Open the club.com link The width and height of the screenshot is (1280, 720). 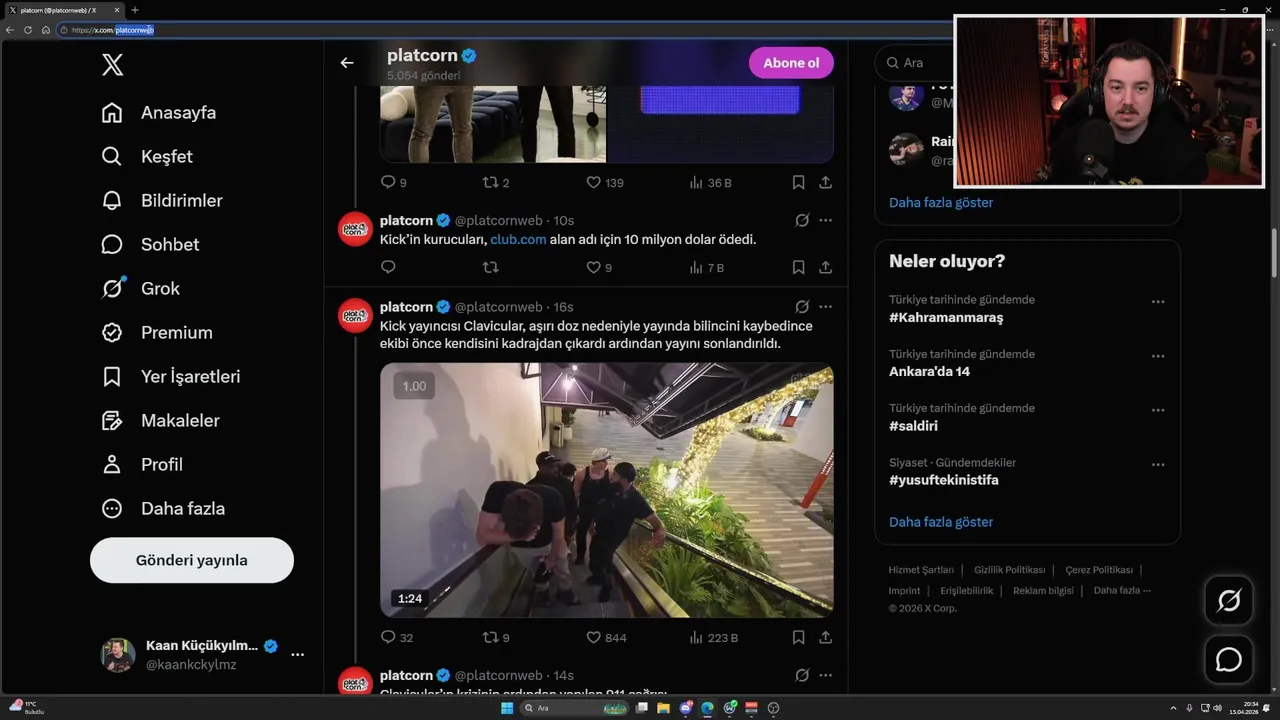coord(518,240)
